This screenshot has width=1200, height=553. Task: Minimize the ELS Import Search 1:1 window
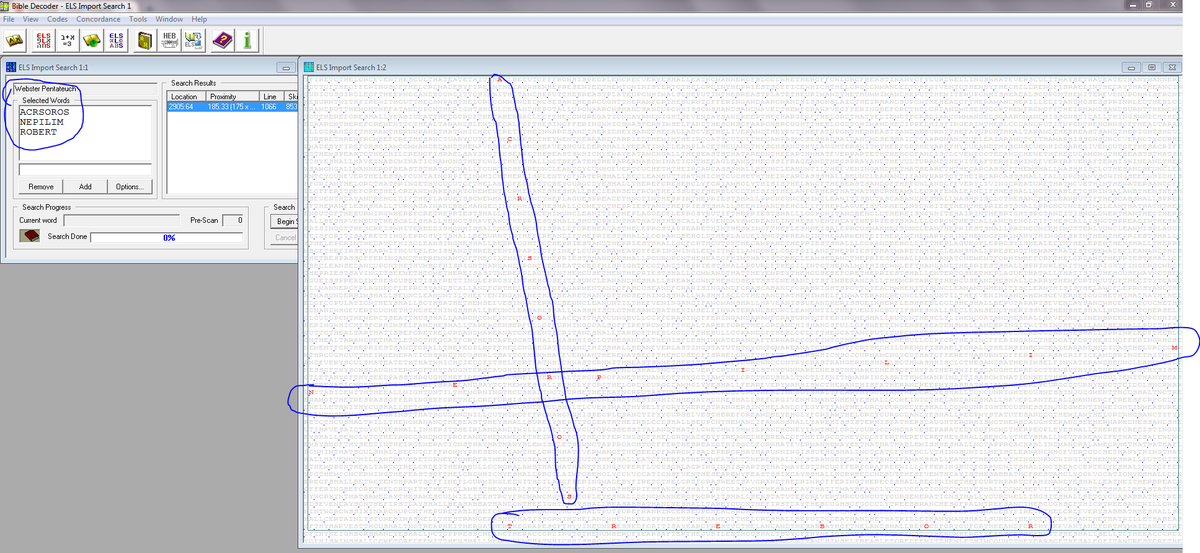(286, 67)
